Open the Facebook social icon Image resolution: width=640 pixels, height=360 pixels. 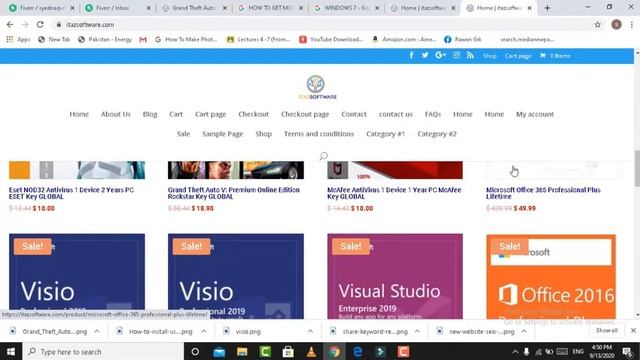point(411,55)
